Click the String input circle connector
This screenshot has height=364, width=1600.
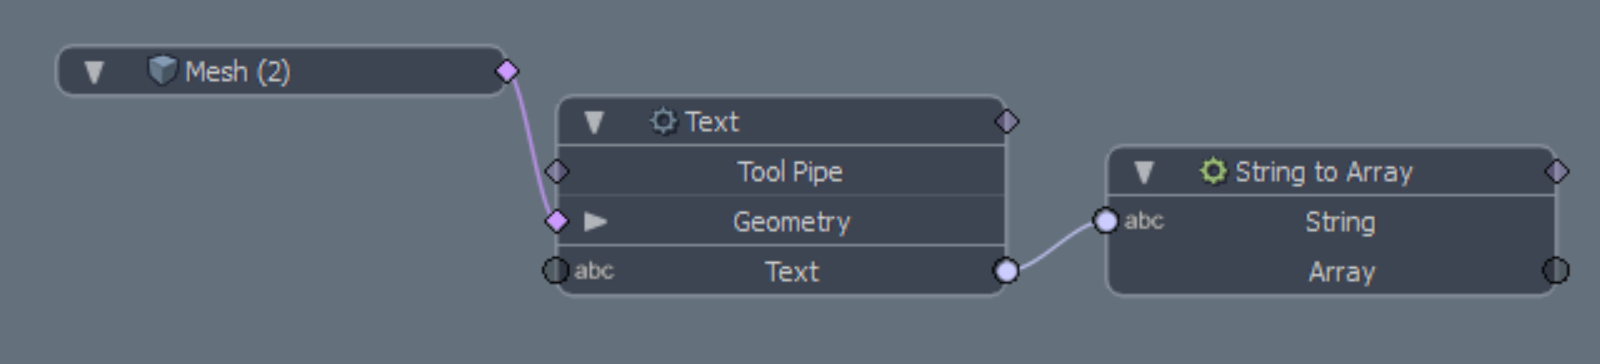point(1105,220)
